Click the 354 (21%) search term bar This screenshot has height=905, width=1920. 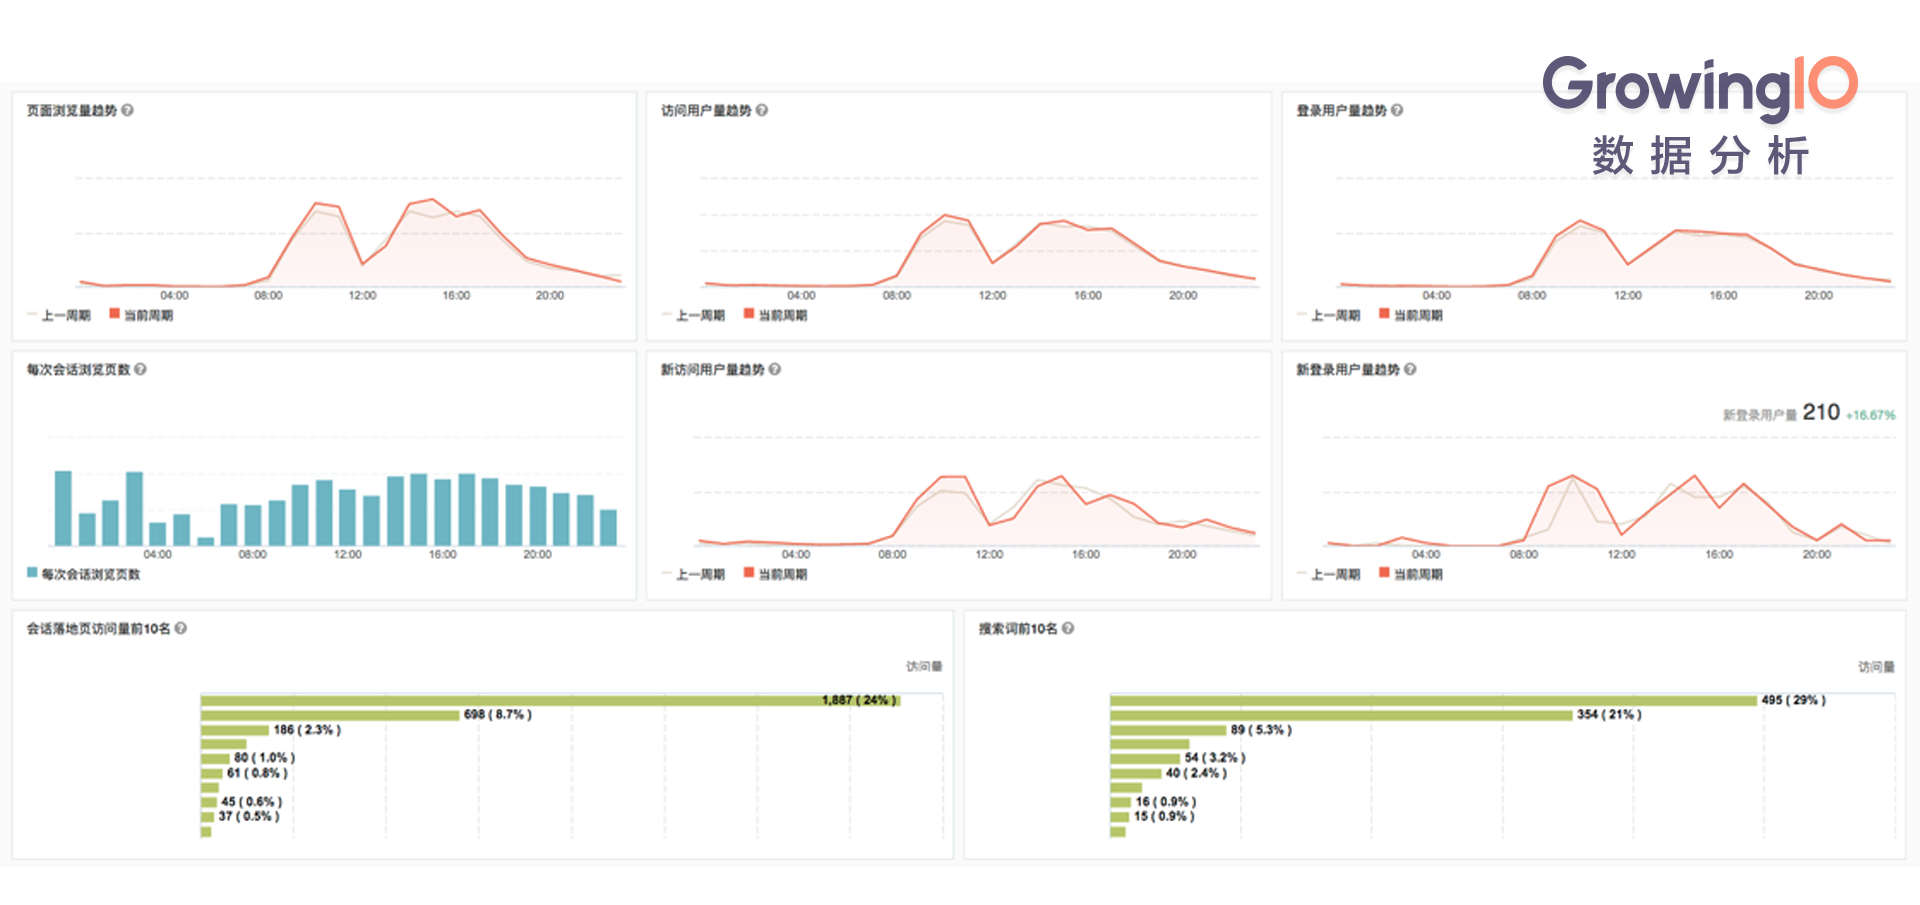1341,715
